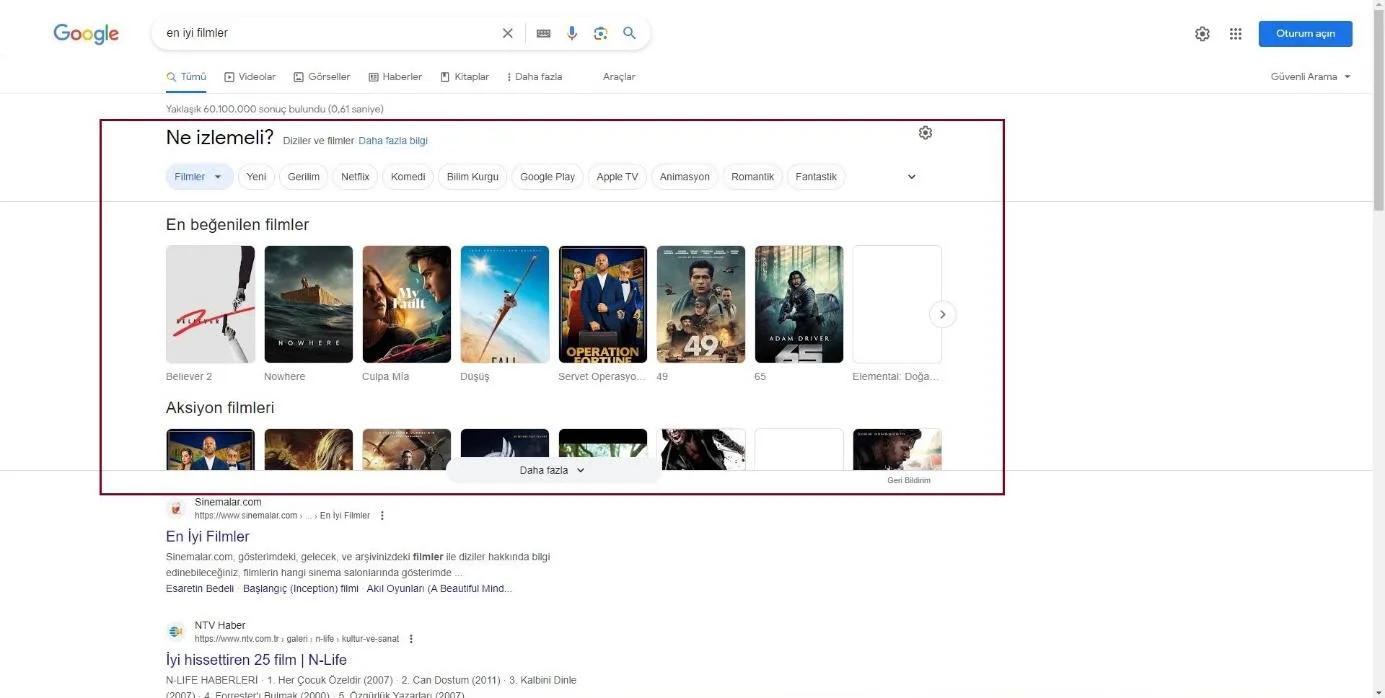Image resolution: width=1385 pixels, height=698 pixels.
Task: Open Başlangıç (Inception) filmi sitelink
Action: point(300,589)
